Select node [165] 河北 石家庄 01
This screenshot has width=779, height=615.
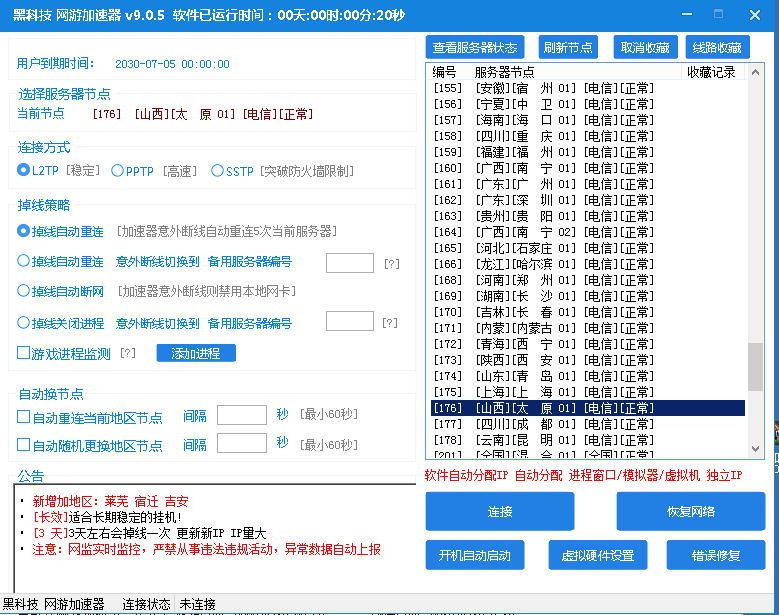(588, 248)
